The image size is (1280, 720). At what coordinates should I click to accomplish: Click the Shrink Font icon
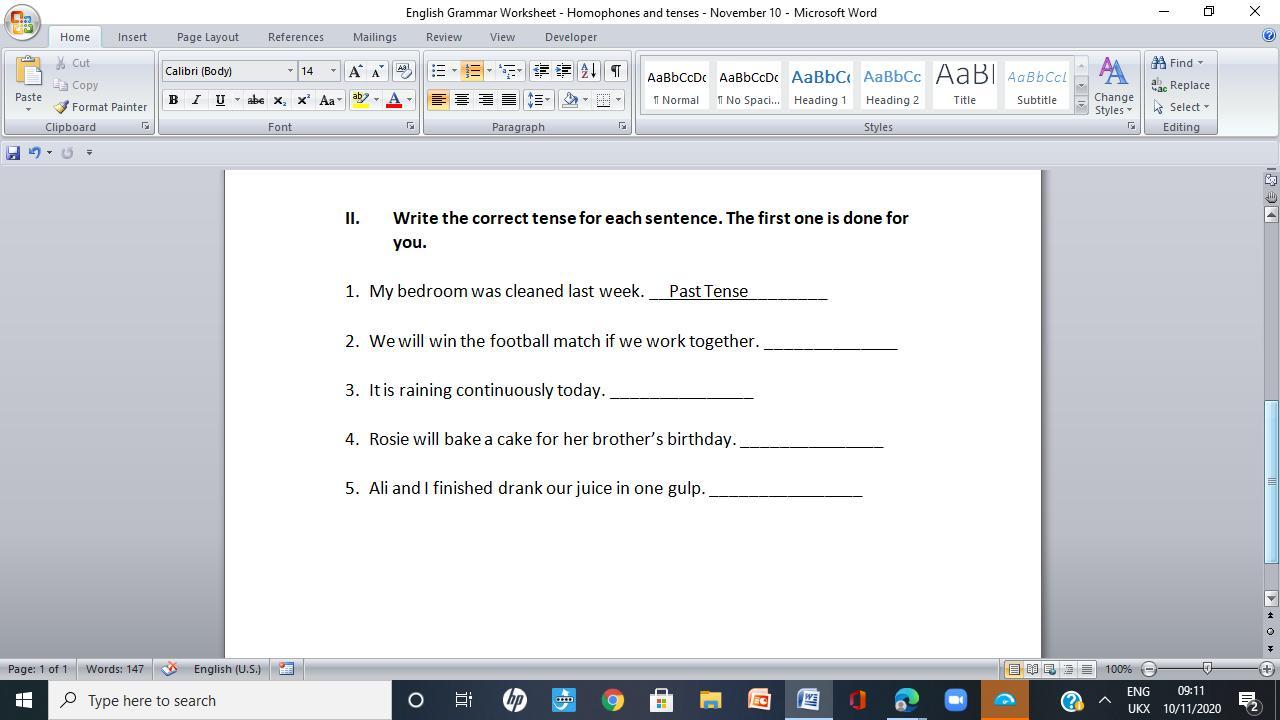click(x=377, y=71)
